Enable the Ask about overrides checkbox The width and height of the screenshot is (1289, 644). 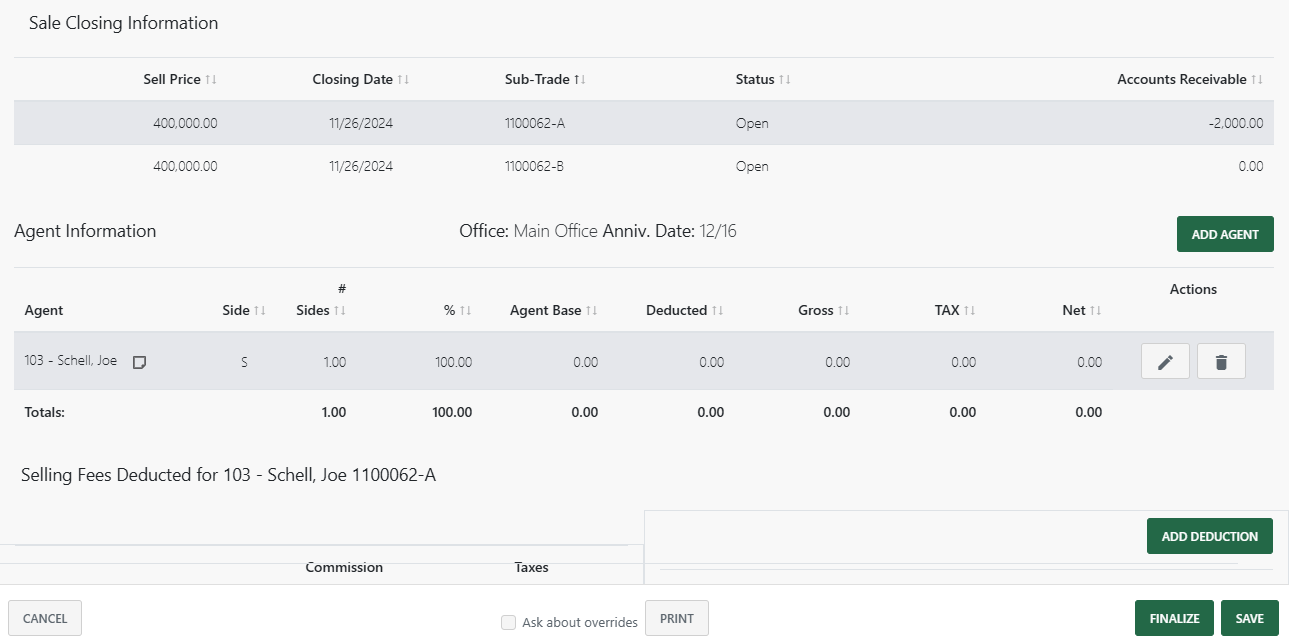pyautogui.click(x=508, y=622)
